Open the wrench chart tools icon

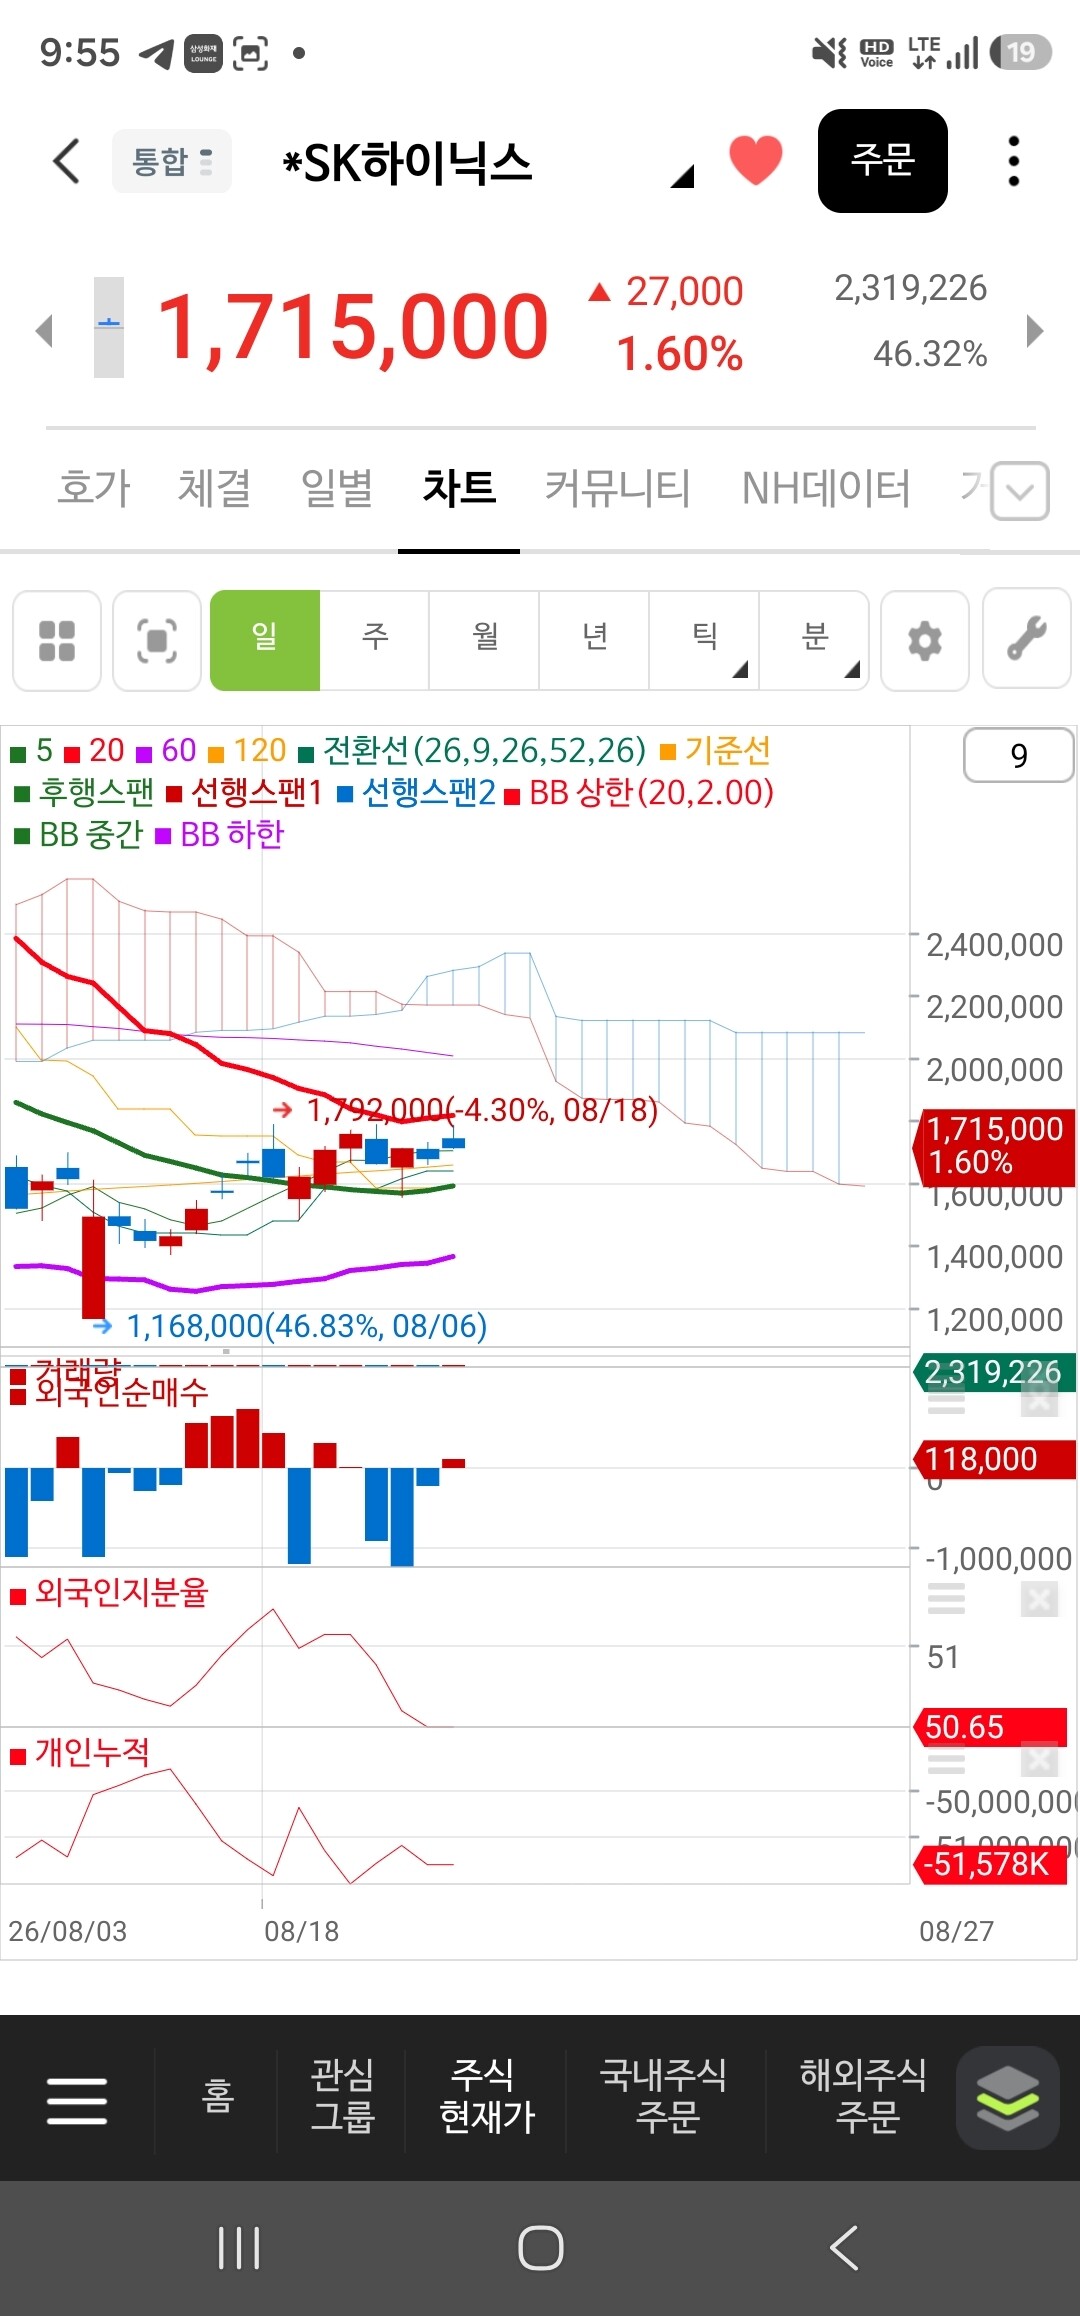point(1027,640)
